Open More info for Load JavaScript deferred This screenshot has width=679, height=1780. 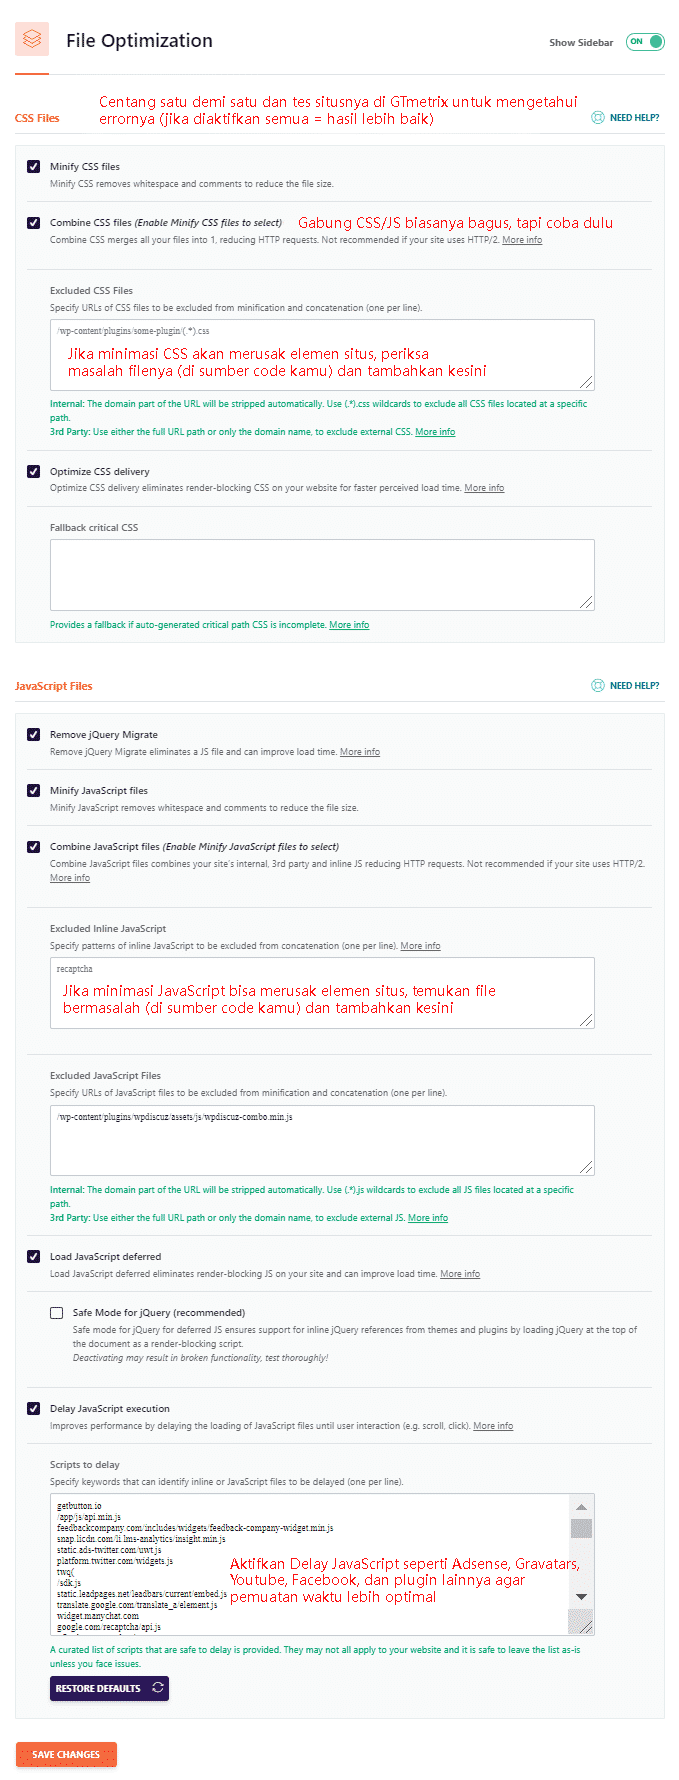coord(460,1274)
